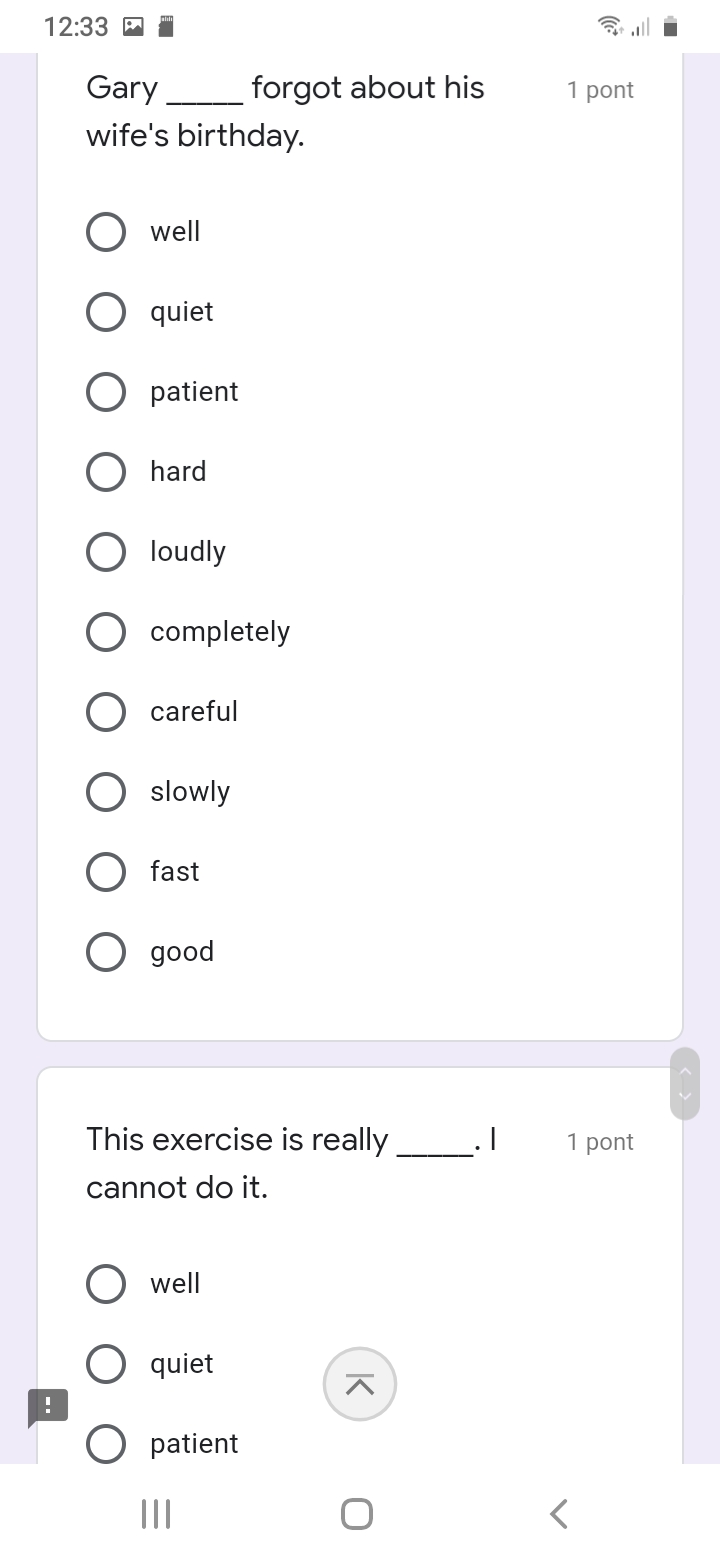
Task: Grab the page scrollbar handle
Action: 685,1084
